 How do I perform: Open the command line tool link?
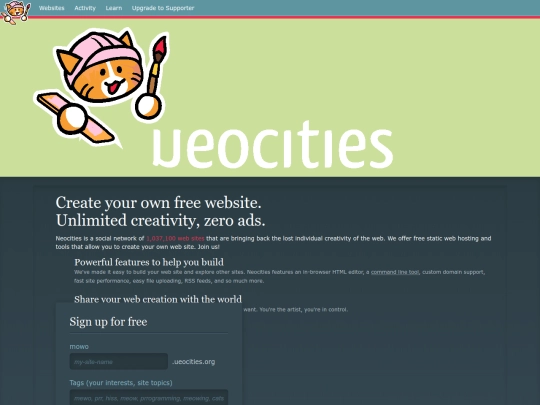(395, 272)
